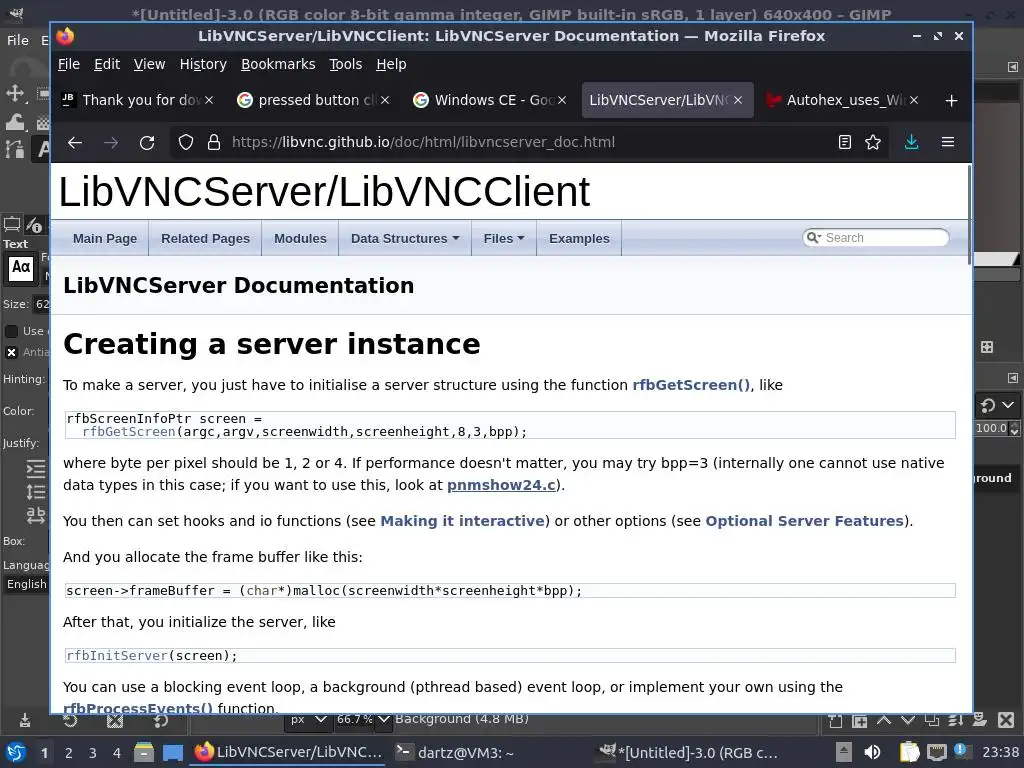1024x768 pixels.
Task: Lower layer arrow in GIMP layers panel
Action: [908, 720]
